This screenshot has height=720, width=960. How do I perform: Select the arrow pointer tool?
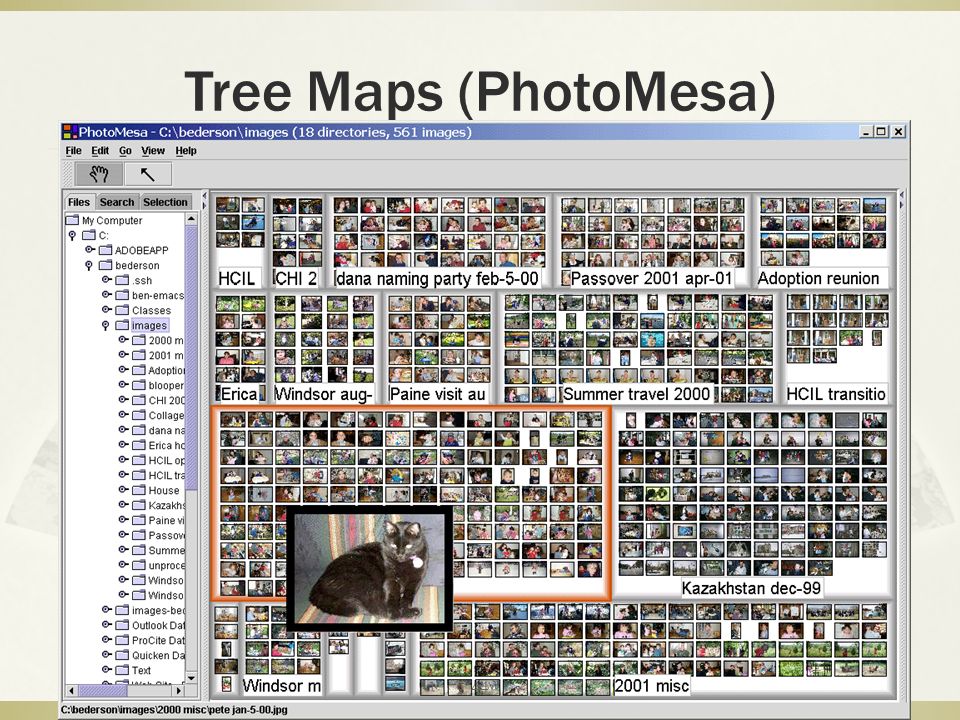[148, 174]
